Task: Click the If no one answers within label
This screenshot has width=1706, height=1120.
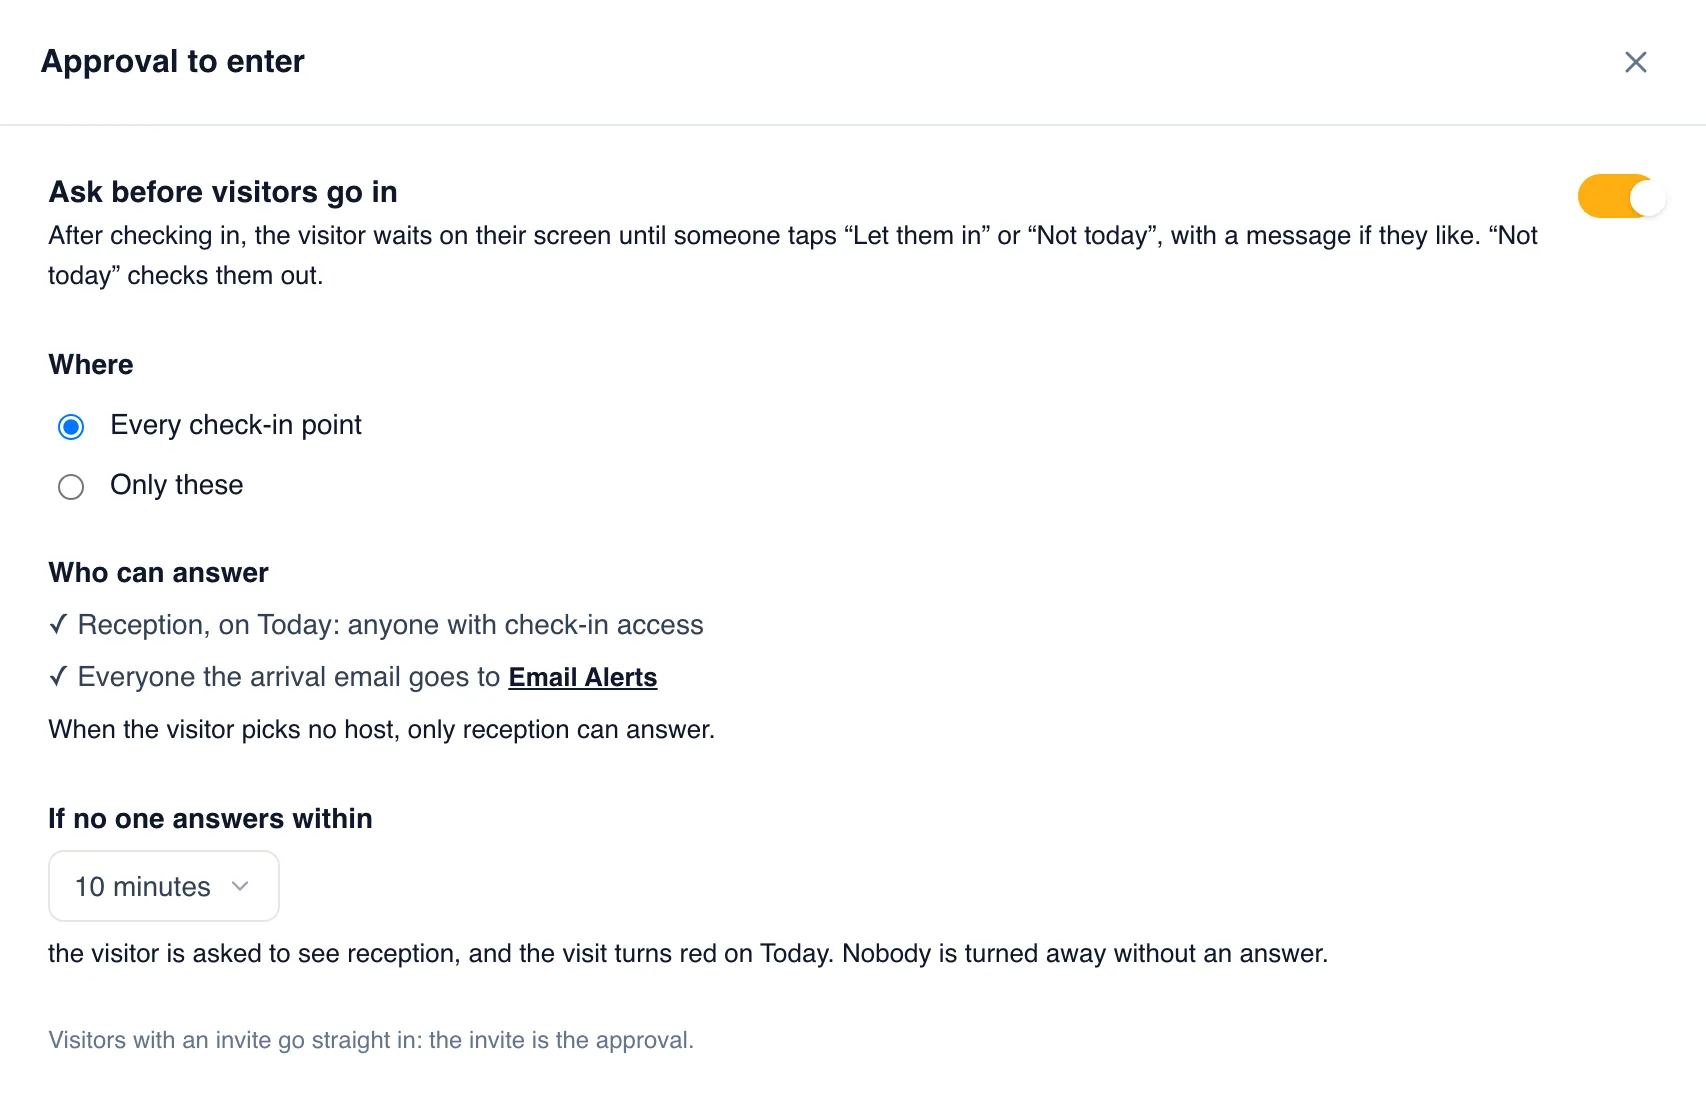Action: click(x=210, y=818)
